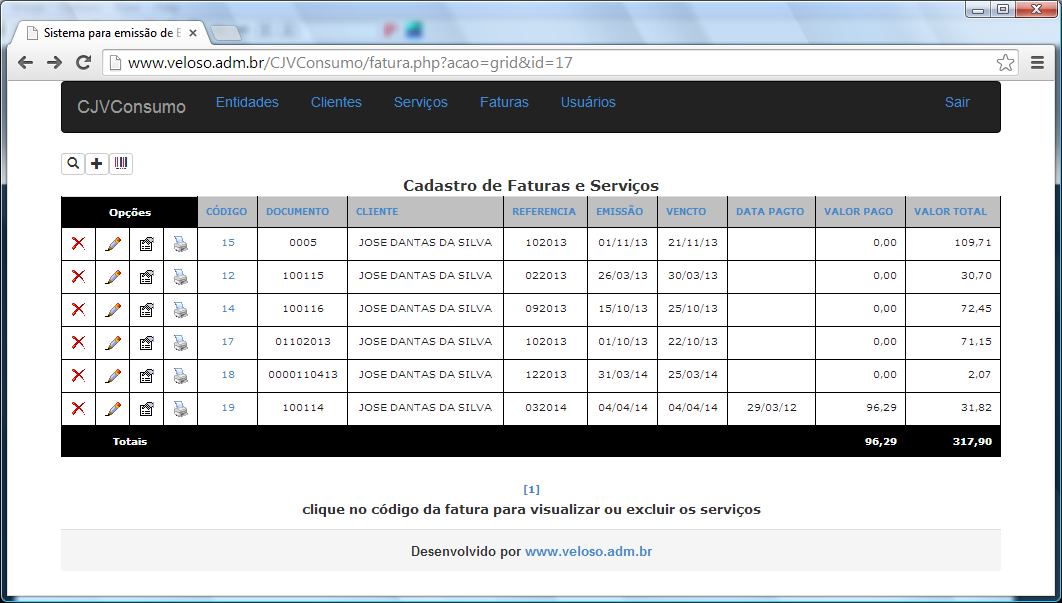Go to Serviços in navbar
The width and height of the screenshot is (1062, 603).
[421, 102]
